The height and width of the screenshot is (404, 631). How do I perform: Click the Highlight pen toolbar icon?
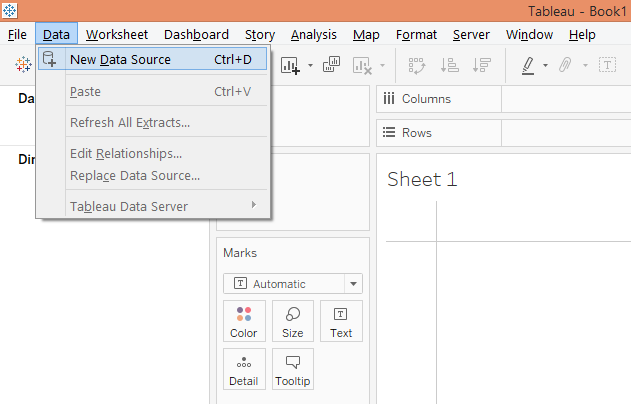(x=529, y=65)
